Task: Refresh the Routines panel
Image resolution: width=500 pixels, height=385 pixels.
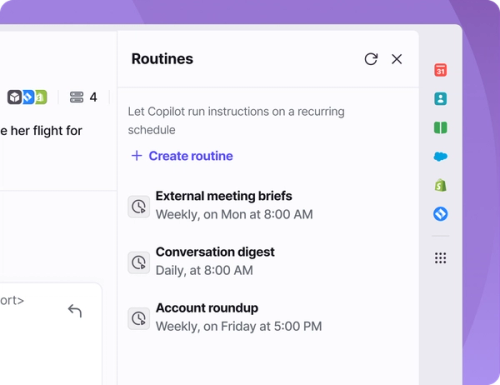Action: click(371, 59)
